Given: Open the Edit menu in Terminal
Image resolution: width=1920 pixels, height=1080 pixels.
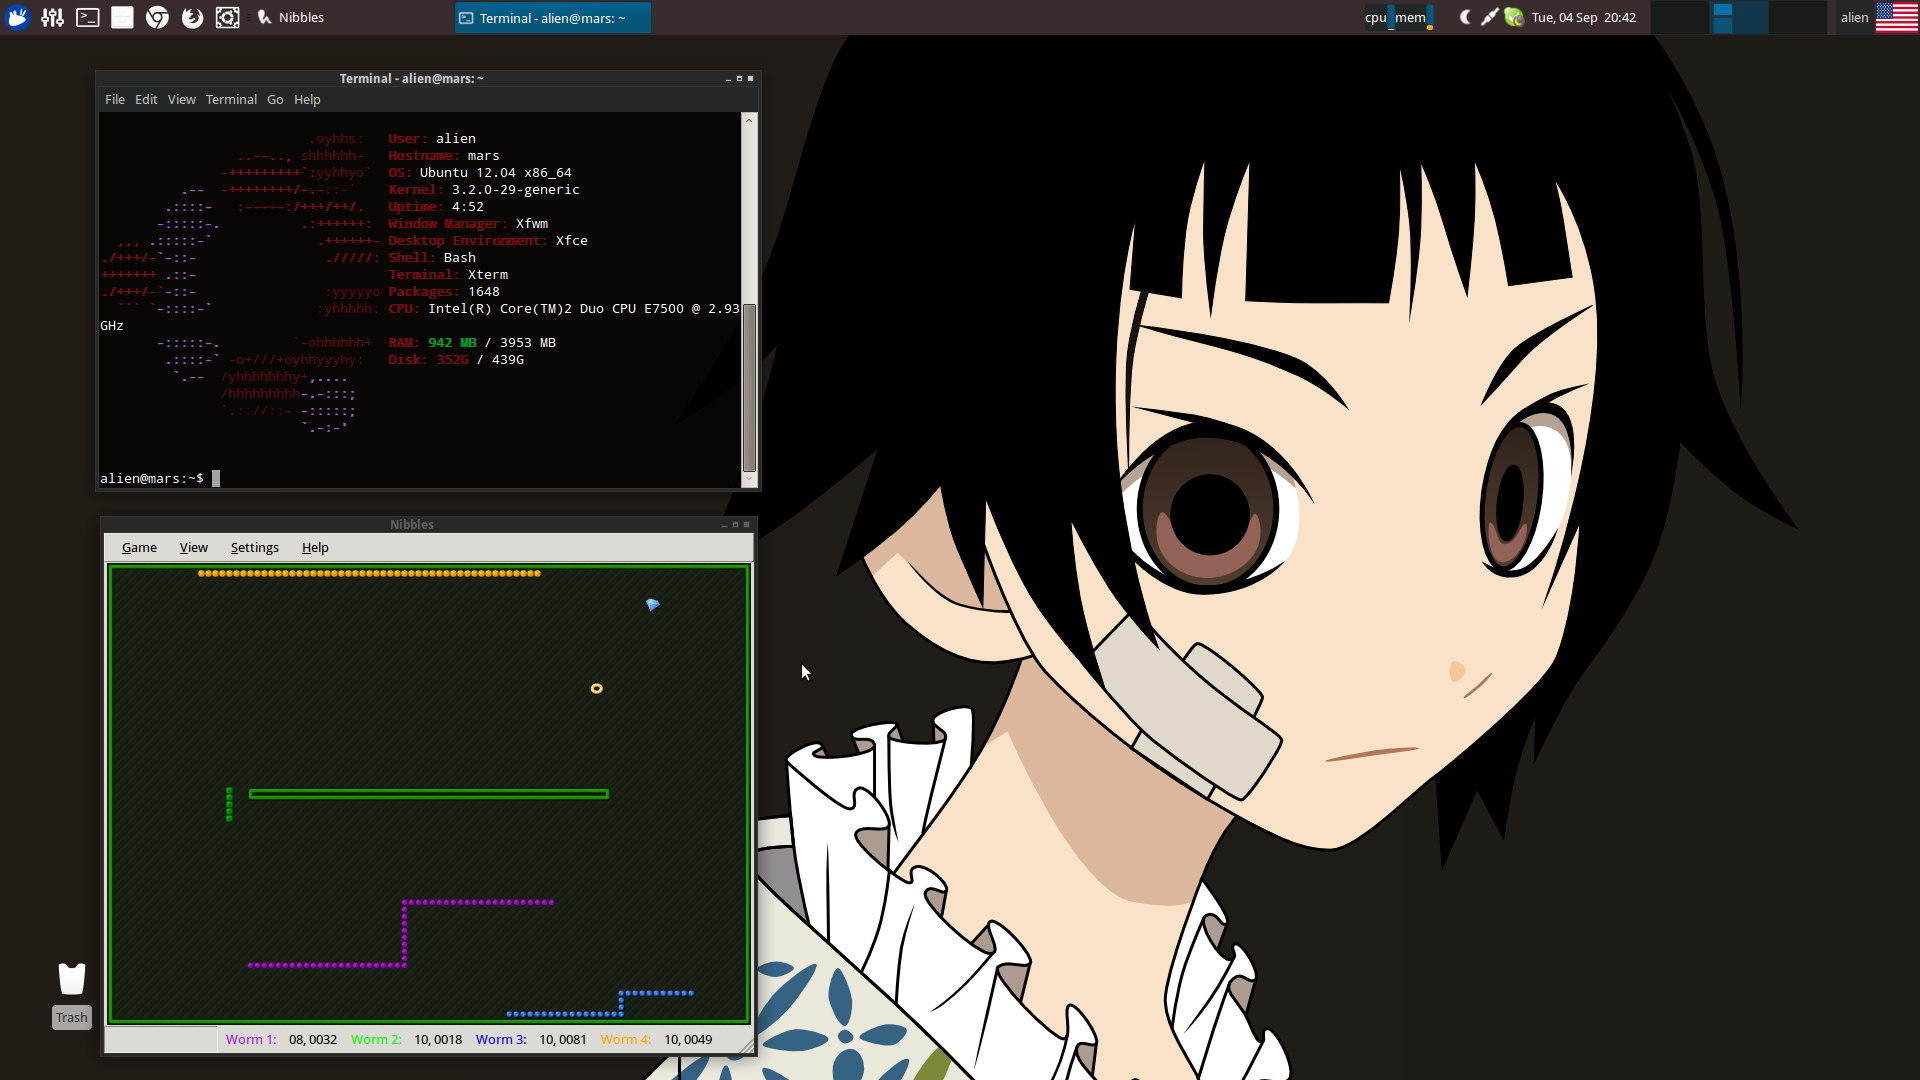Looking at the screenshot, I should (x=146, y=99).
